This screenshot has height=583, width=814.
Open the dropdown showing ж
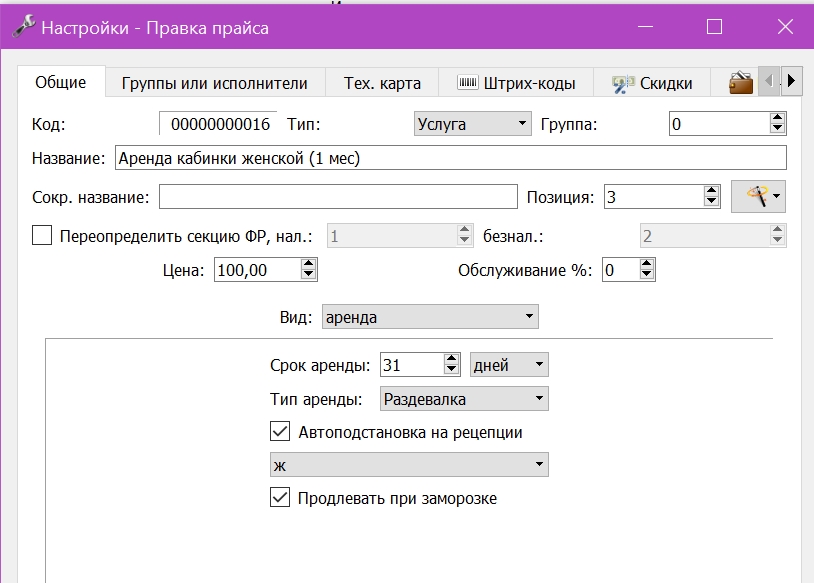[409, 464]
